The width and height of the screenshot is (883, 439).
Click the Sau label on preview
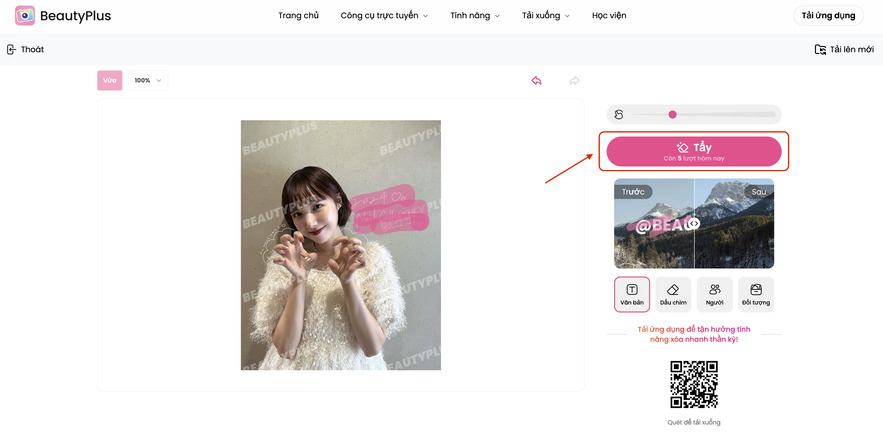759,192
